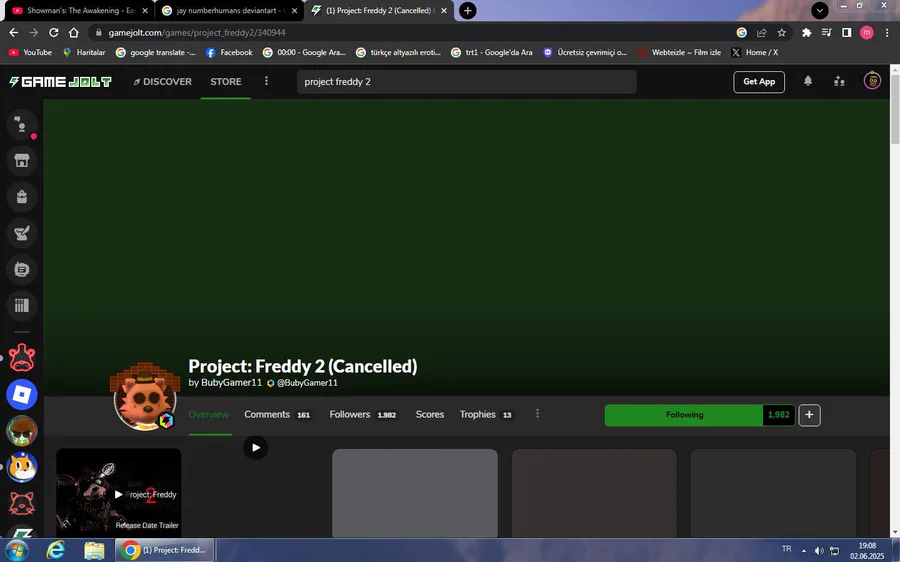Viewport: 900px width, 562px height.
Task: Open the YouTube bookmark
Action: 30,52
